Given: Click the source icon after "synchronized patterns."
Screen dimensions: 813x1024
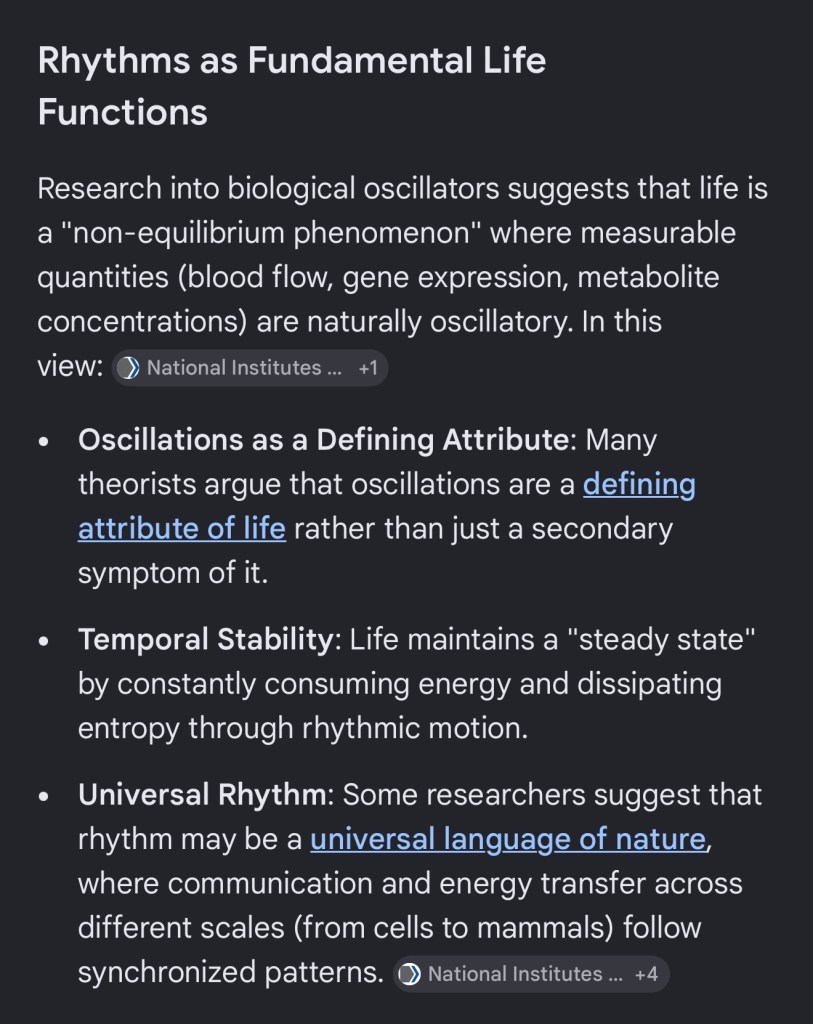Looking at the screenshot, I should (x=410, y=974).
